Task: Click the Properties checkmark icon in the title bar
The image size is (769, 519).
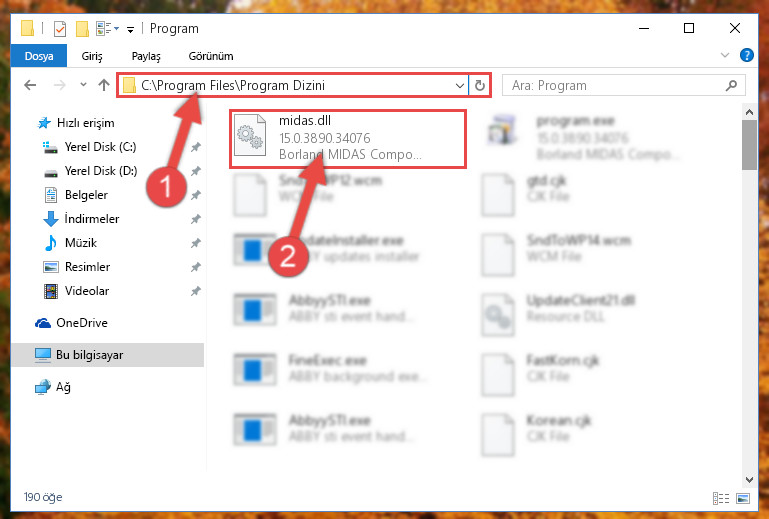Action: (59, 29)
